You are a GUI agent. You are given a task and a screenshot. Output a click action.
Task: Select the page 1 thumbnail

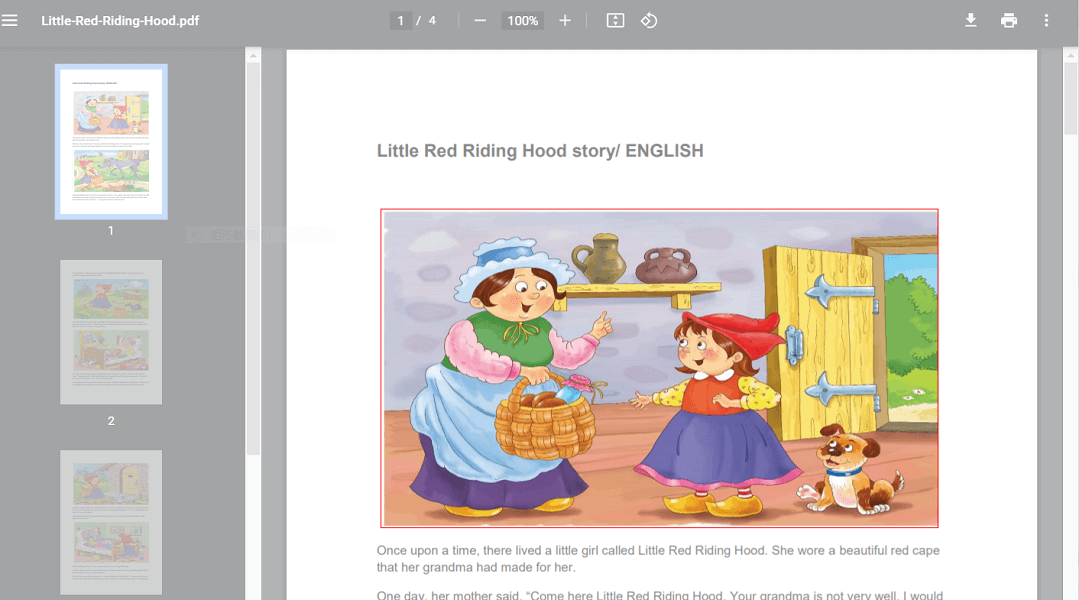(110, 141)
